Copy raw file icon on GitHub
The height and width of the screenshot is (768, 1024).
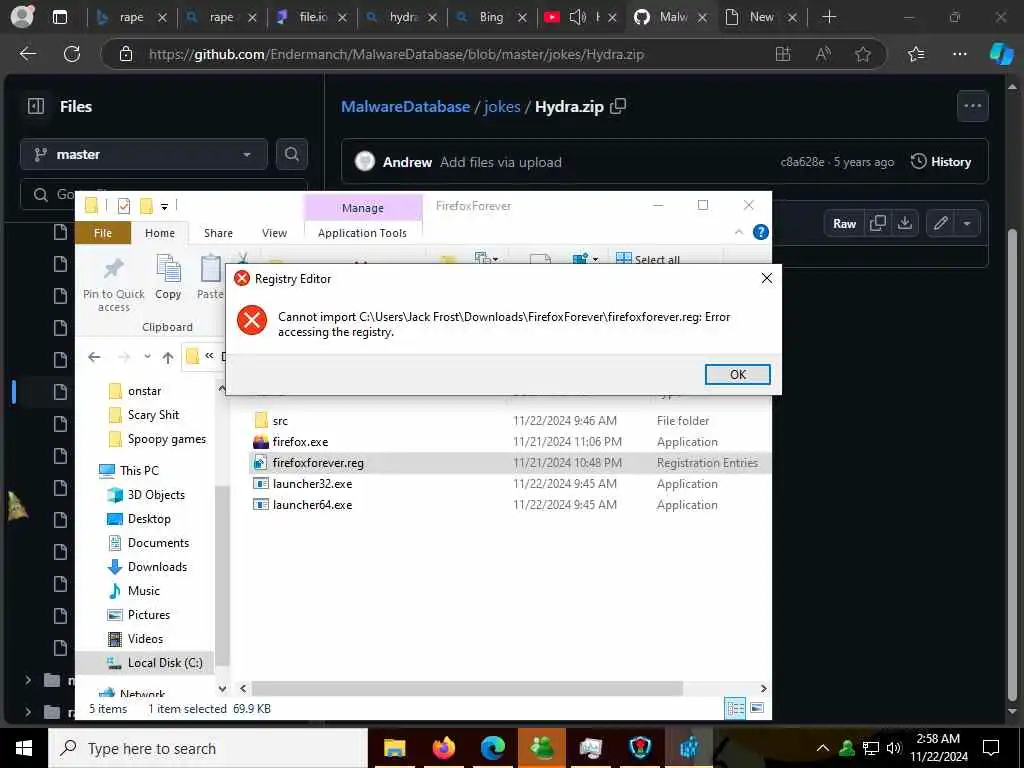878,223
